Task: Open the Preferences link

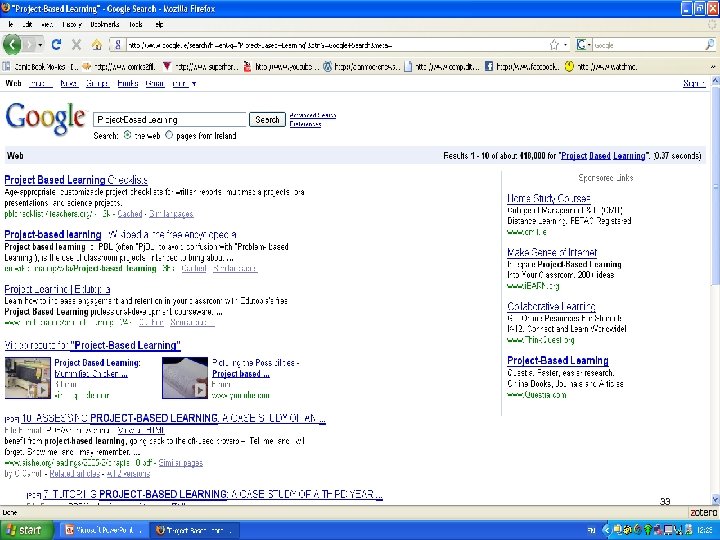Action: click(305, 124)
